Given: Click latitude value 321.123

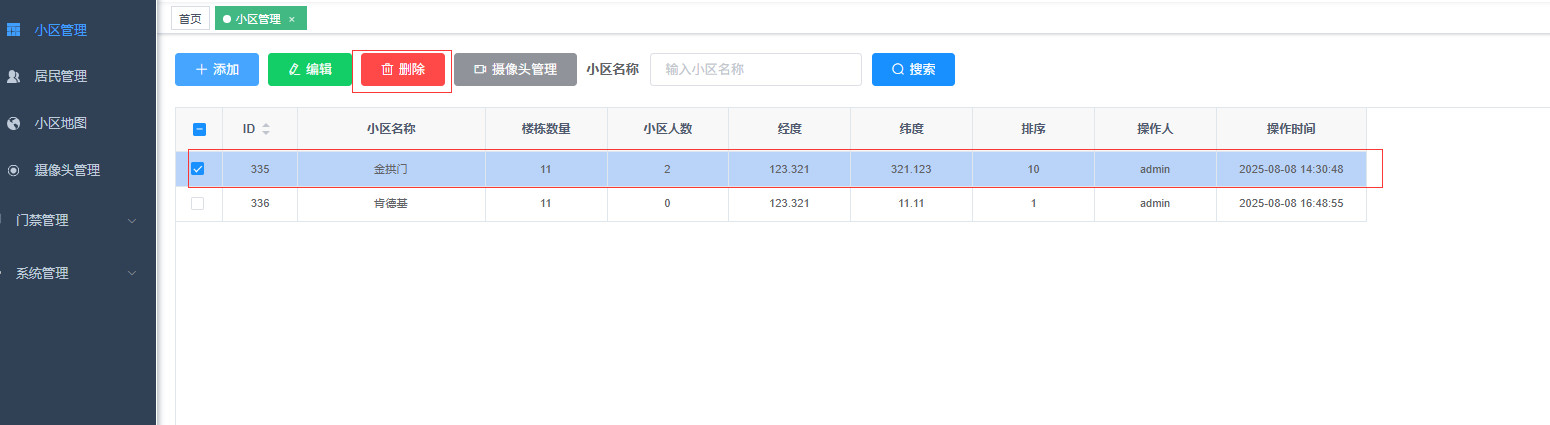Looking at the screenshot, I should pyautogui.click(x=911, y=169).
